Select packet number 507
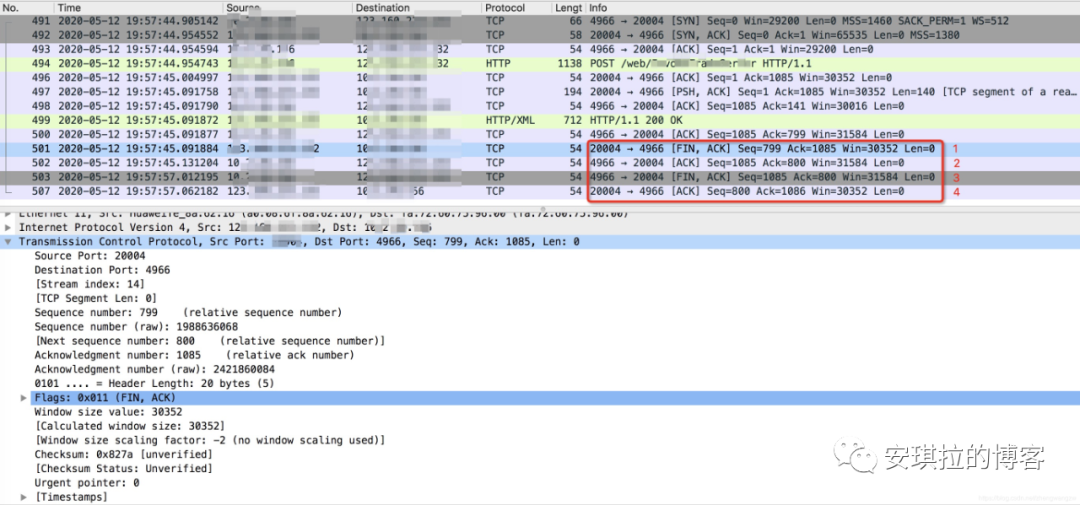This screenshot has height=505, width=1080. click(x=39, y=191)
